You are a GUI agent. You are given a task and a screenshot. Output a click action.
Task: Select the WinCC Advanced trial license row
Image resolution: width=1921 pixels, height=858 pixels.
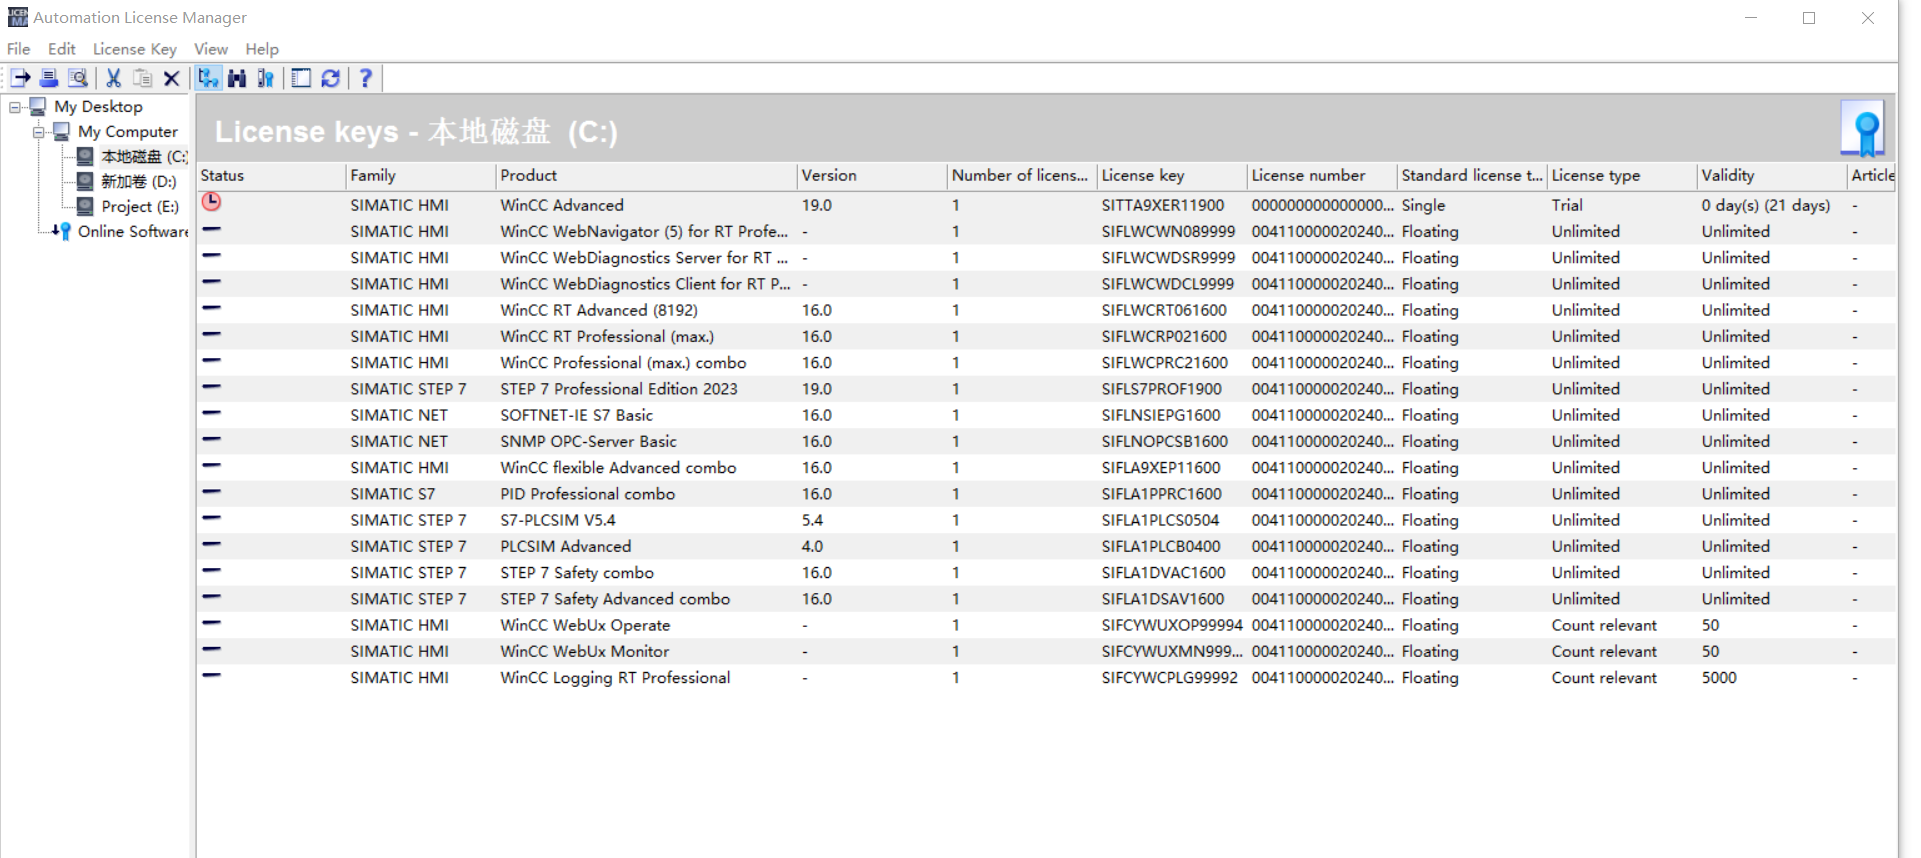(561, 205)
